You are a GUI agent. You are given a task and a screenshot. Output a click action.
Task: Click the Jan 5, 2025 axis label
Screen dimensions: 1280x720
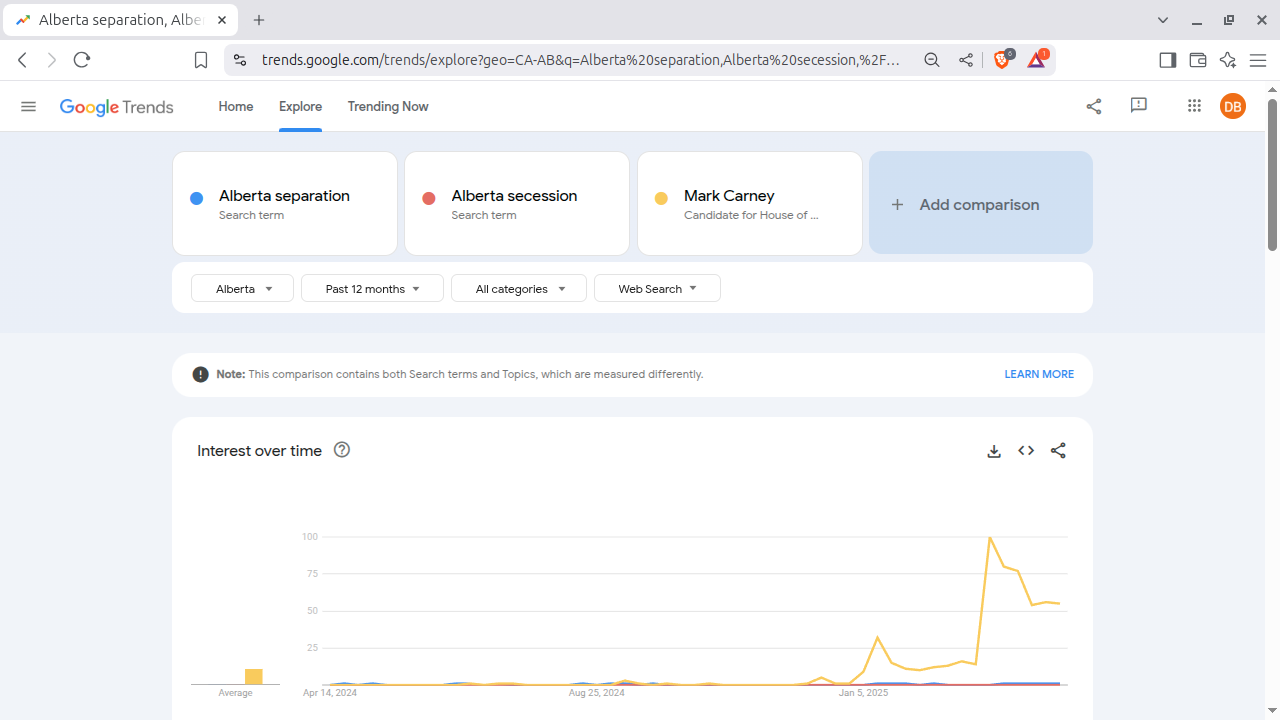863,693
